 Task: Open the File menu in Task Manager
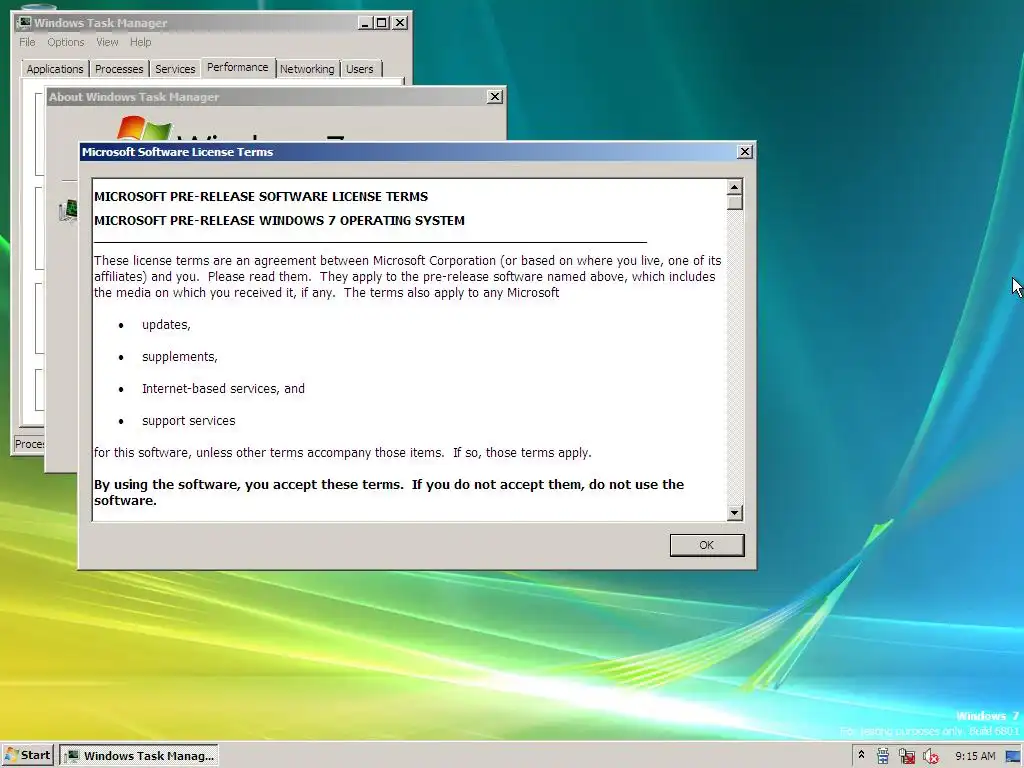27,42
